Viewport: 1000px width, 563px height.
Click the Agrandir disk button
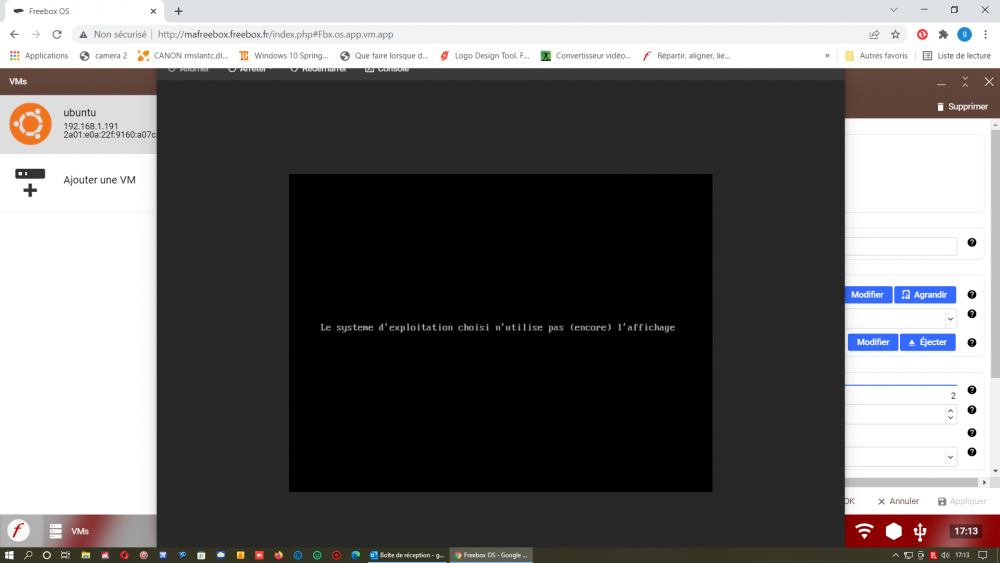coord(924,295)
